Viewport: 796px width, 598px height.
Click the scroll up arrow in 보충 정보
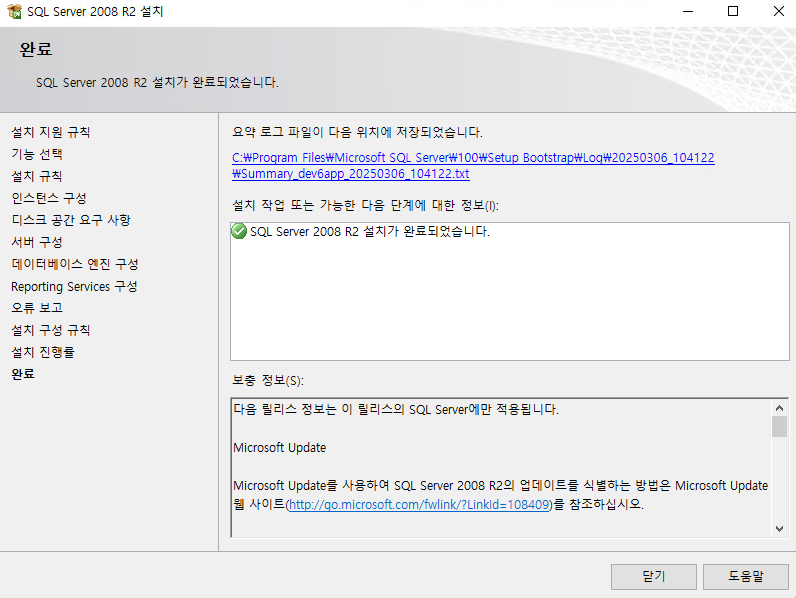tap(779, 408)
